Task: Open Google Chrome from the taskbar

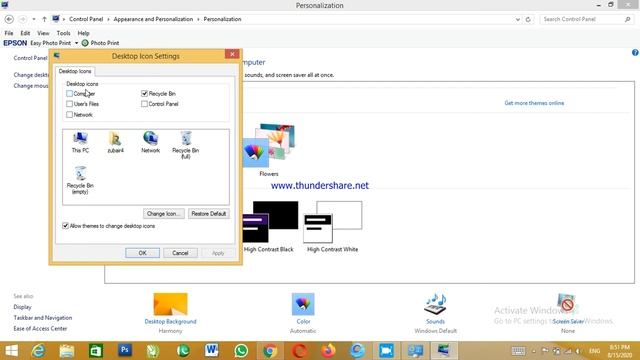Action: 269,351
